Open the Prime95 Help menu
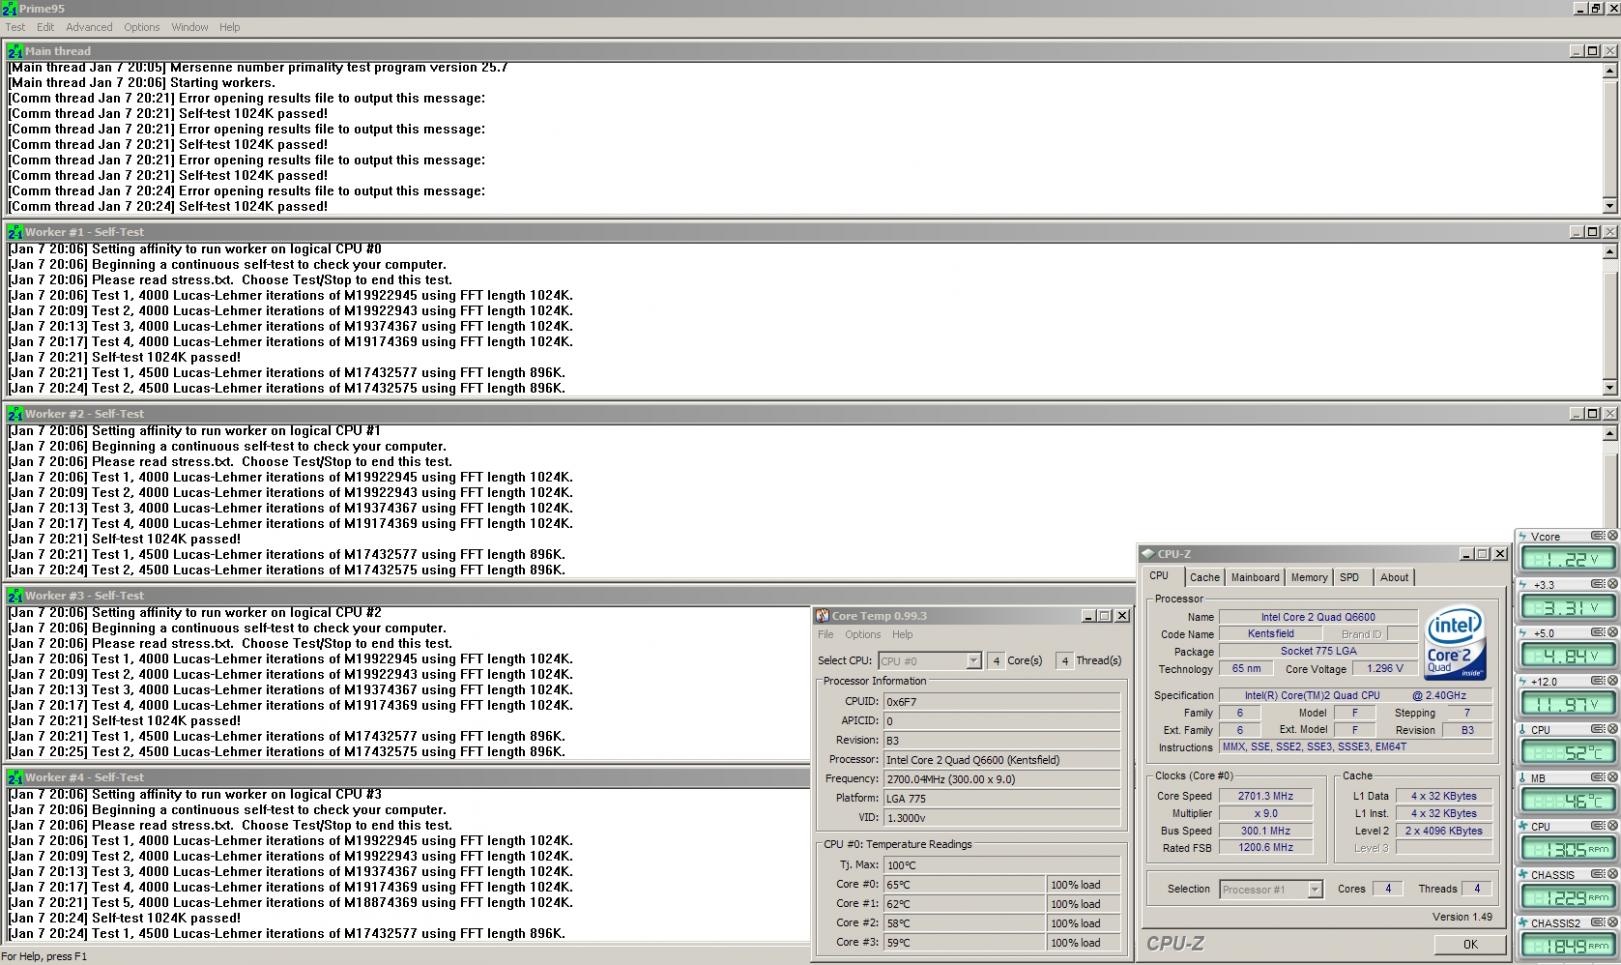Screen dimensions: 1621x965 tap(230, 27)
